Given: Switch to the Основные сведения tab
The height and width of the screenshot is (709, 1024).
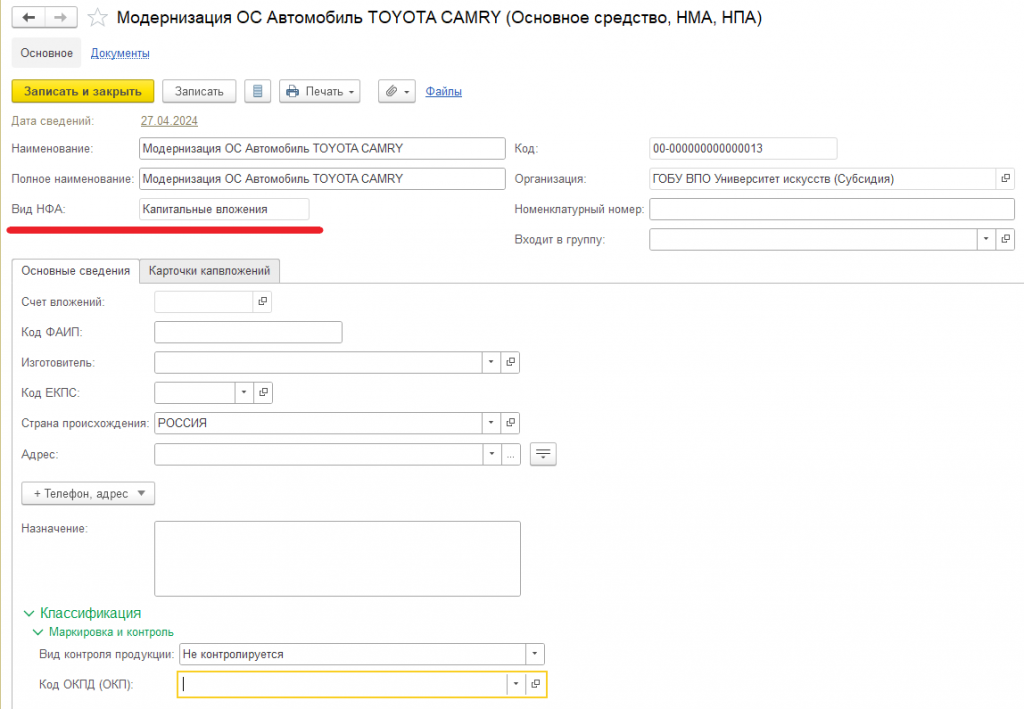Looking at the screenshot, I should point(76,271).
